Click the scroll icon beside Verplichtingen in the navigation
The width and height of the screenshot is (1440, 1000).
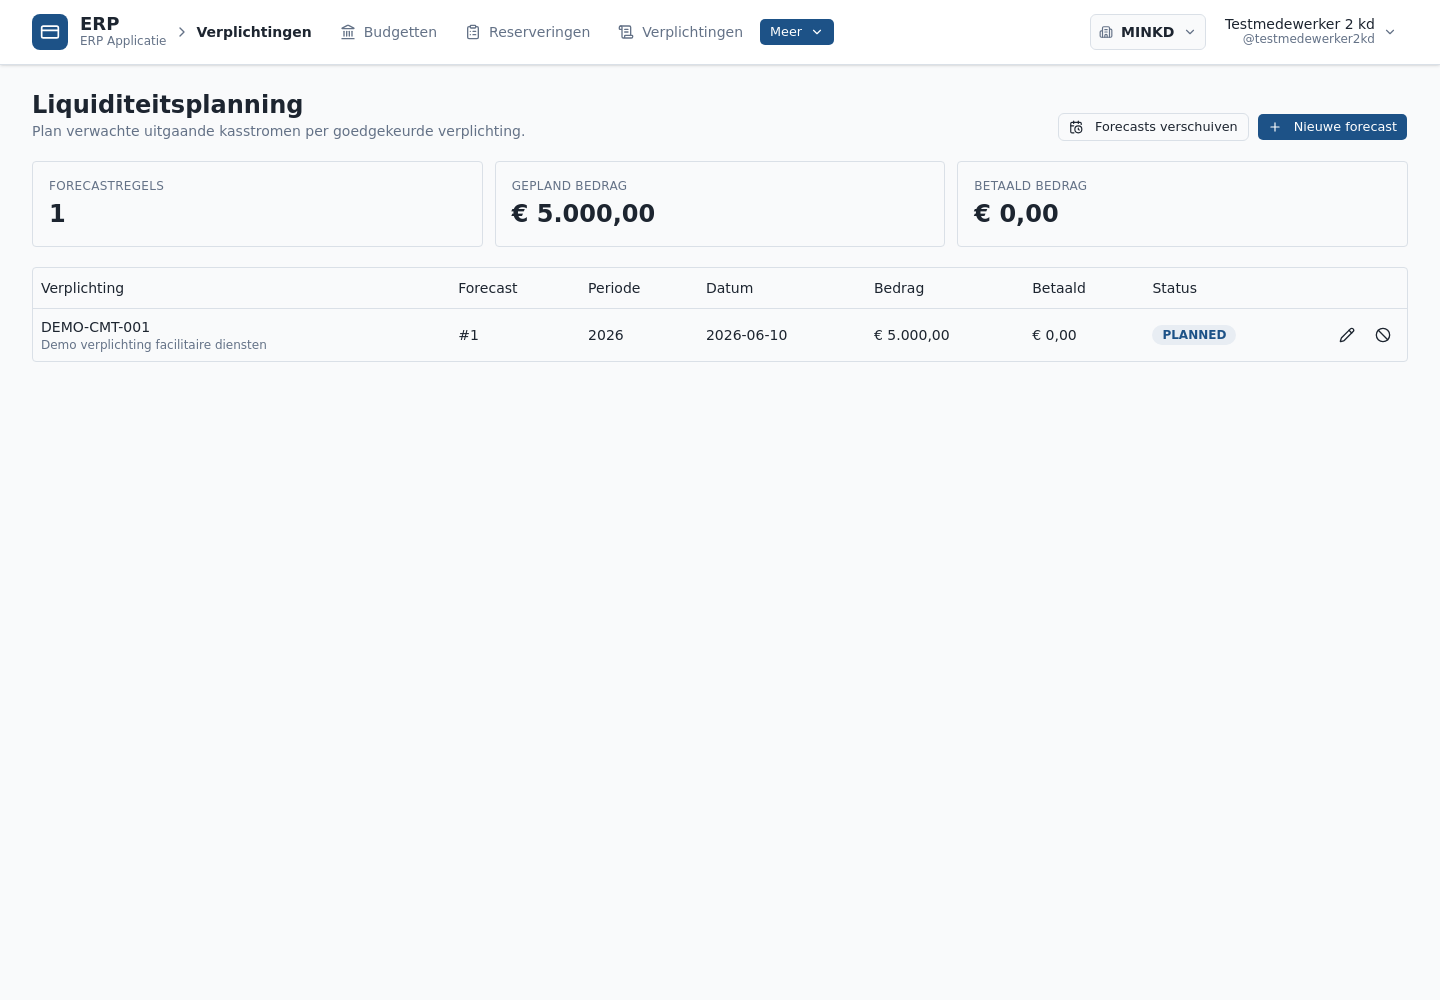coord(626,32)
